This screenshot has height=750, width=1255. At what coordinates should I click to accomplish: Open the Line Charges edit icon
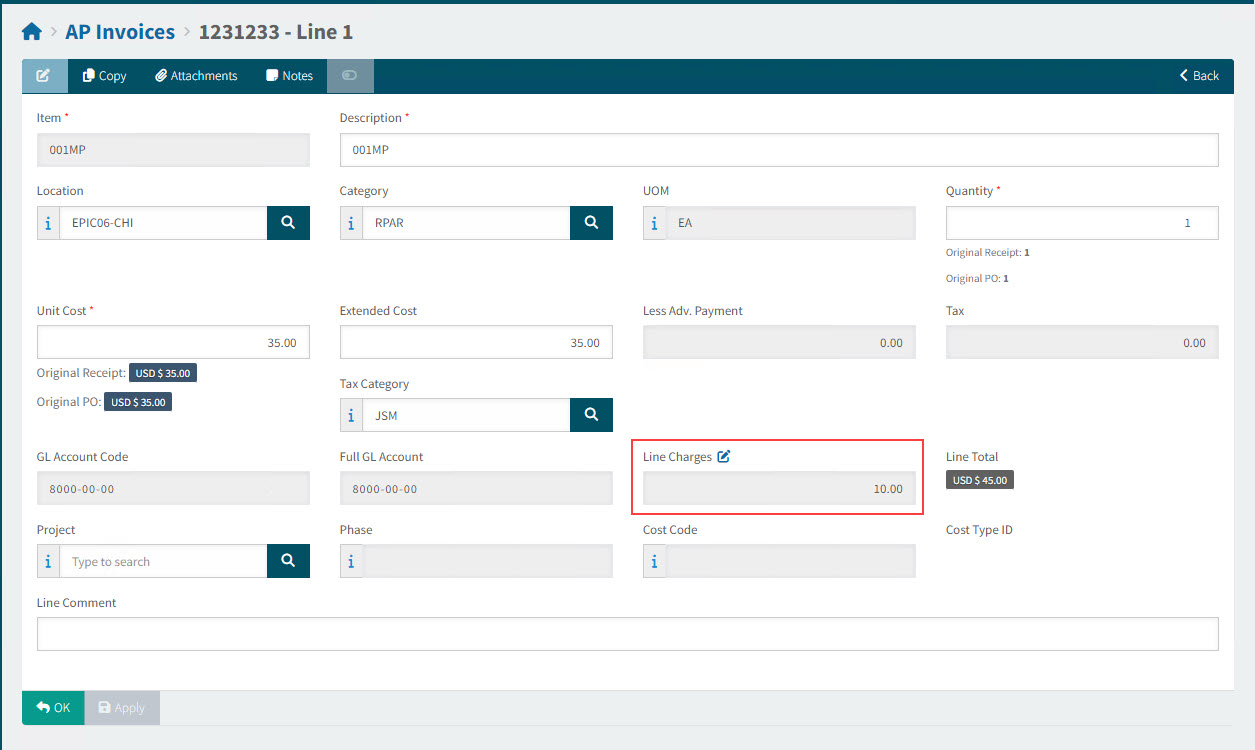(724, 457)
